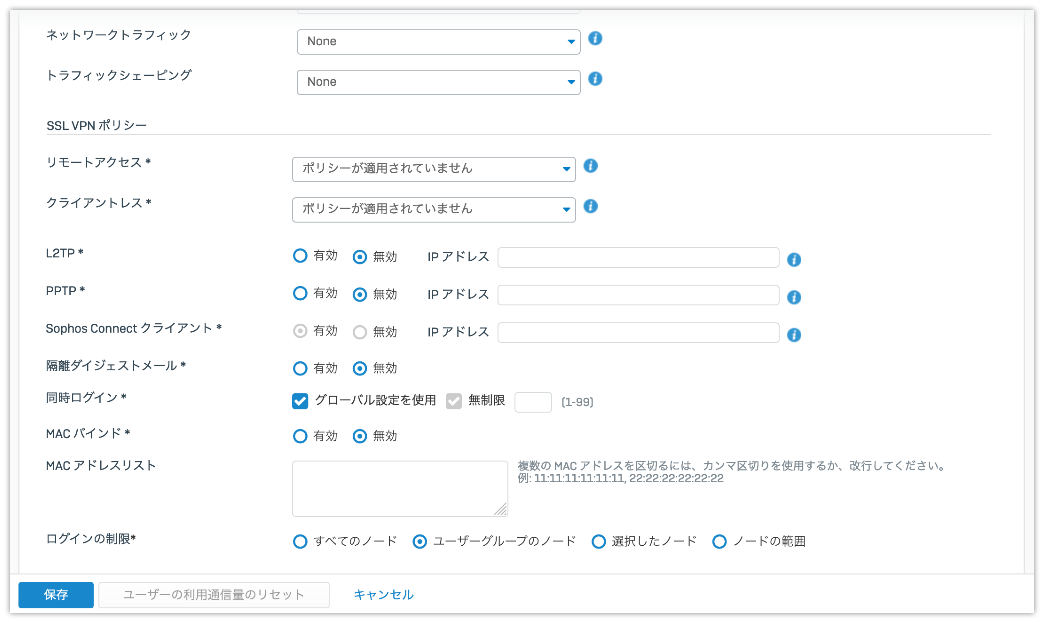Screen dimensions: 1044x623
Task: Expand the クライアントレス policy dropdown
Action: pos(433,210)
